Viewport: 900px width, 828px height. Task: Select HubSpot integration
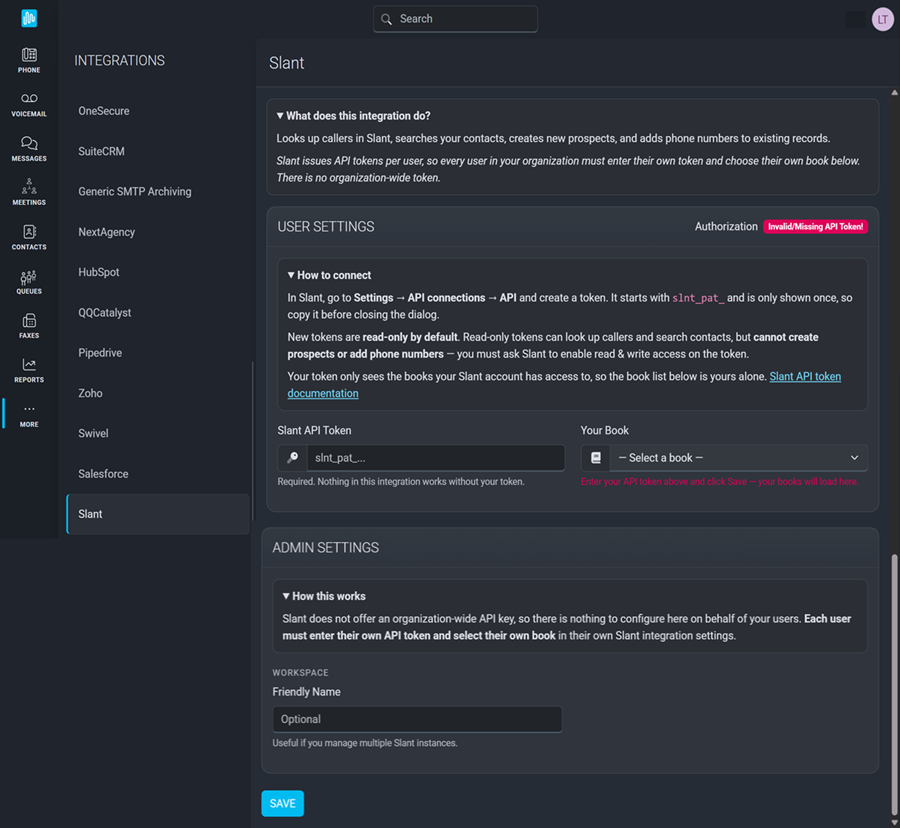99,272
